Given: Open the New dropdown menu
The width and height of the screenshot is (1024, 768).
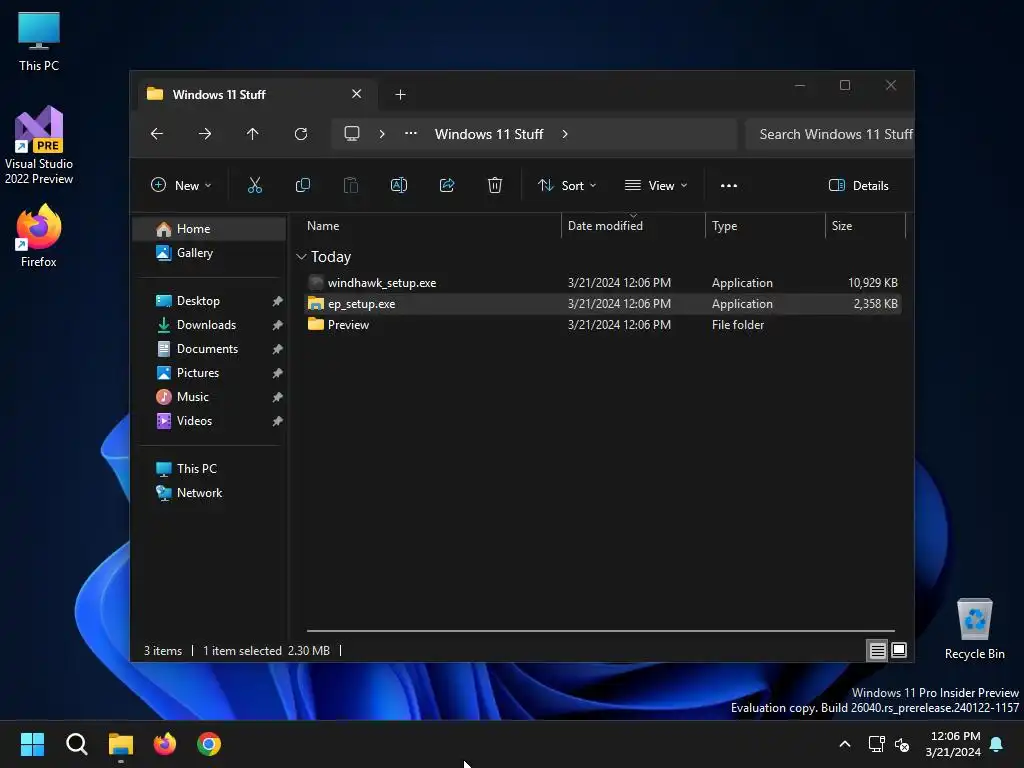Looking at the screenshot, I should click(x=181, y=185).
